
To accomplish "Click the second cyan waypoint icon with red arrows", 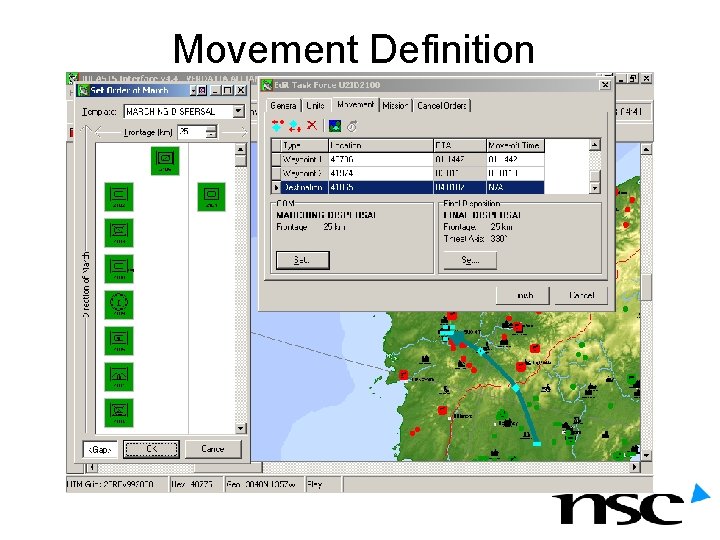I will coord(295,126).
